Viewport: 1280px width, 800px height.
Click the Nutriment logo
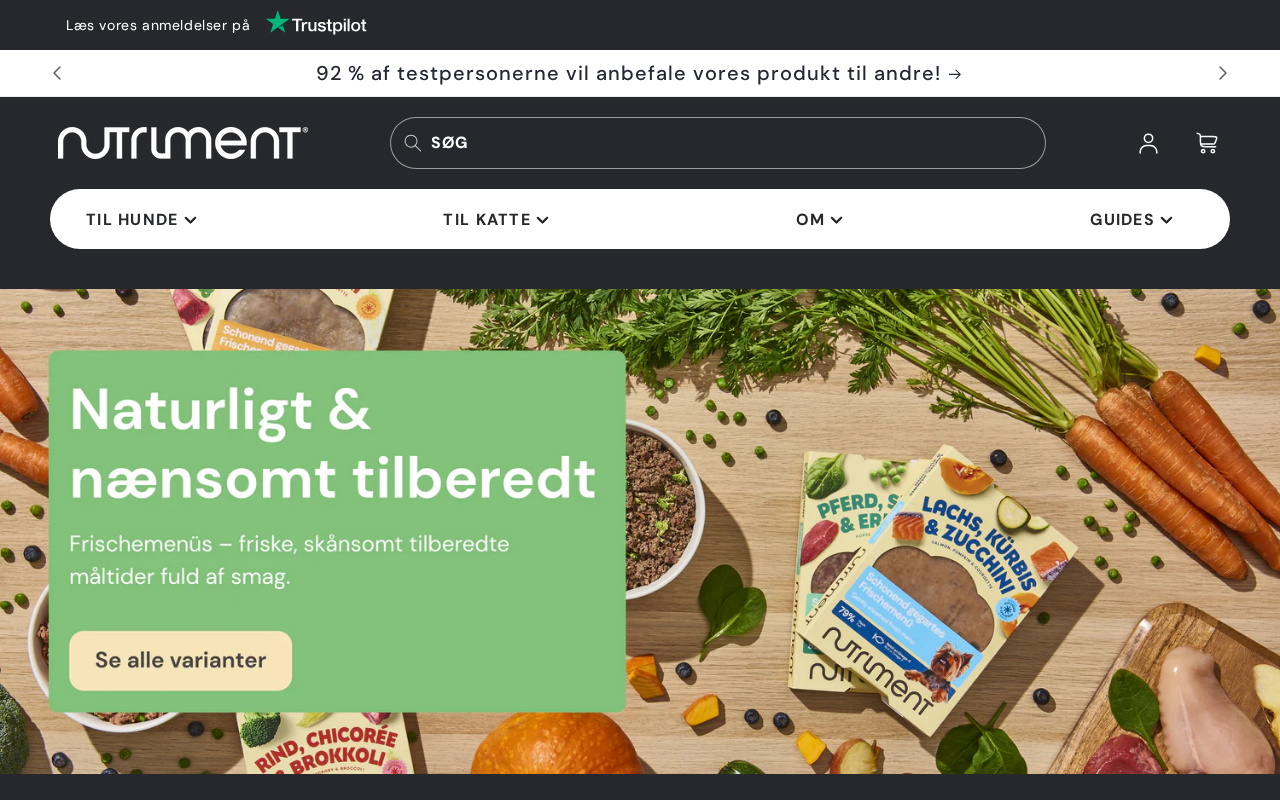coord(183,143)
